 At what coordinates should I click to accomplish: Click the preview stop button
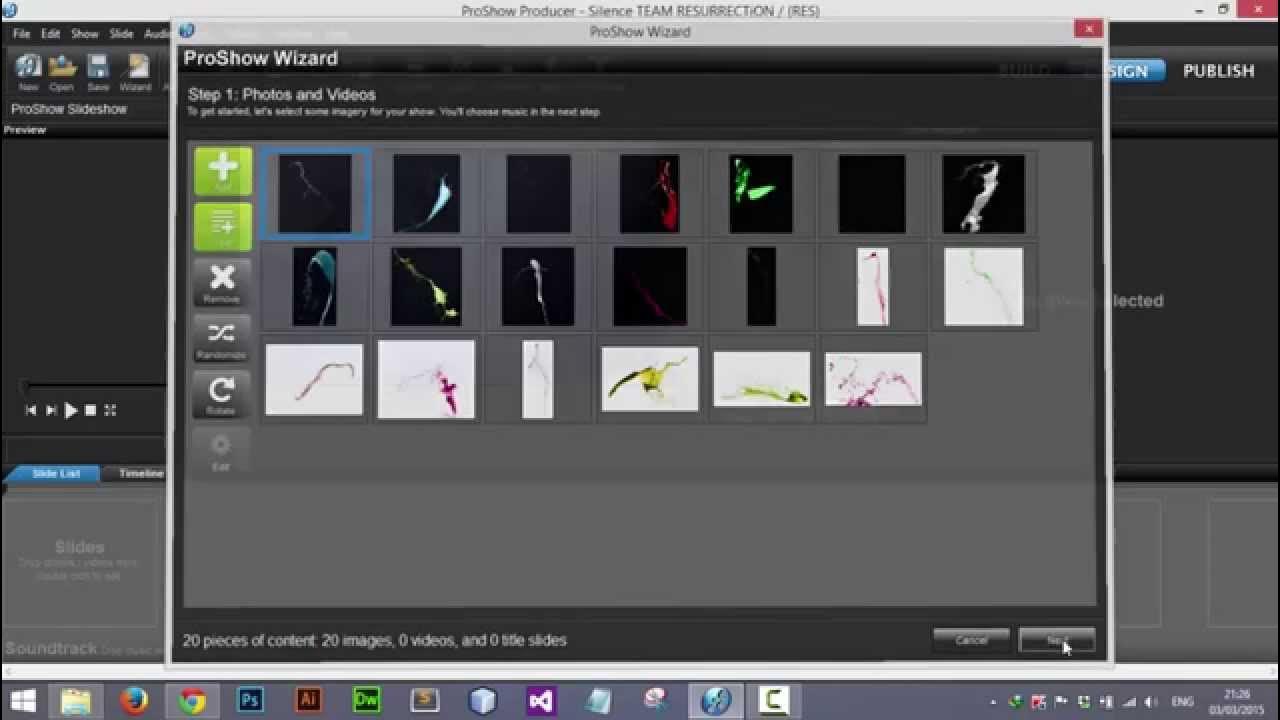coord(90,410)
